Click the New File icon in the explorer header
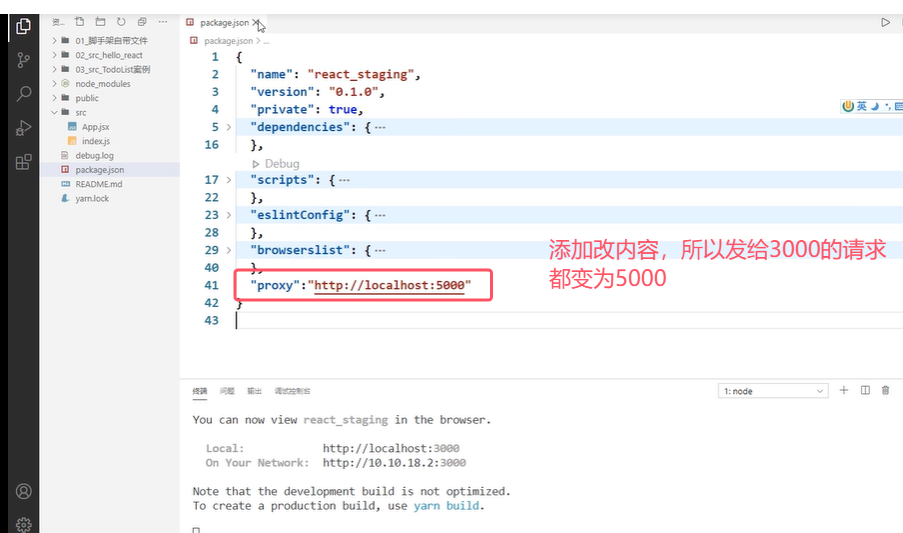The image size is (903, 533). pyautogui.click(x=79, y=22)
